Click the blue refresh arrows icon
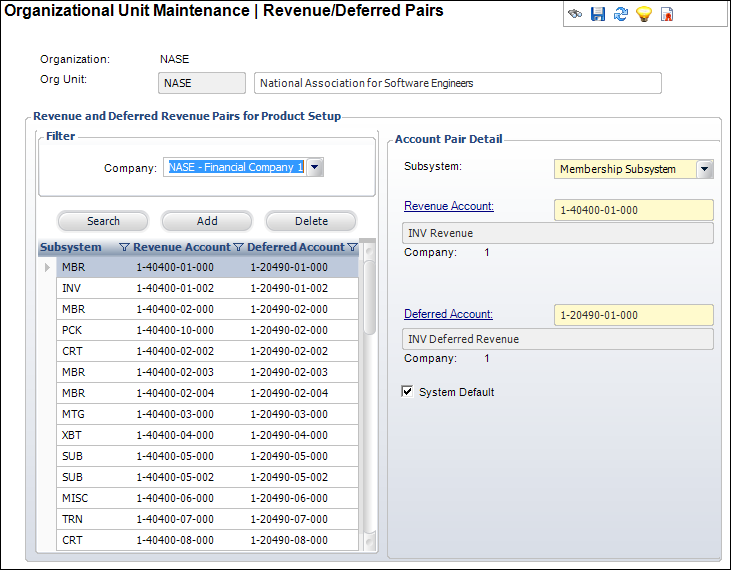The width and height of the screenshot is (731, 570). pos(621,14)
